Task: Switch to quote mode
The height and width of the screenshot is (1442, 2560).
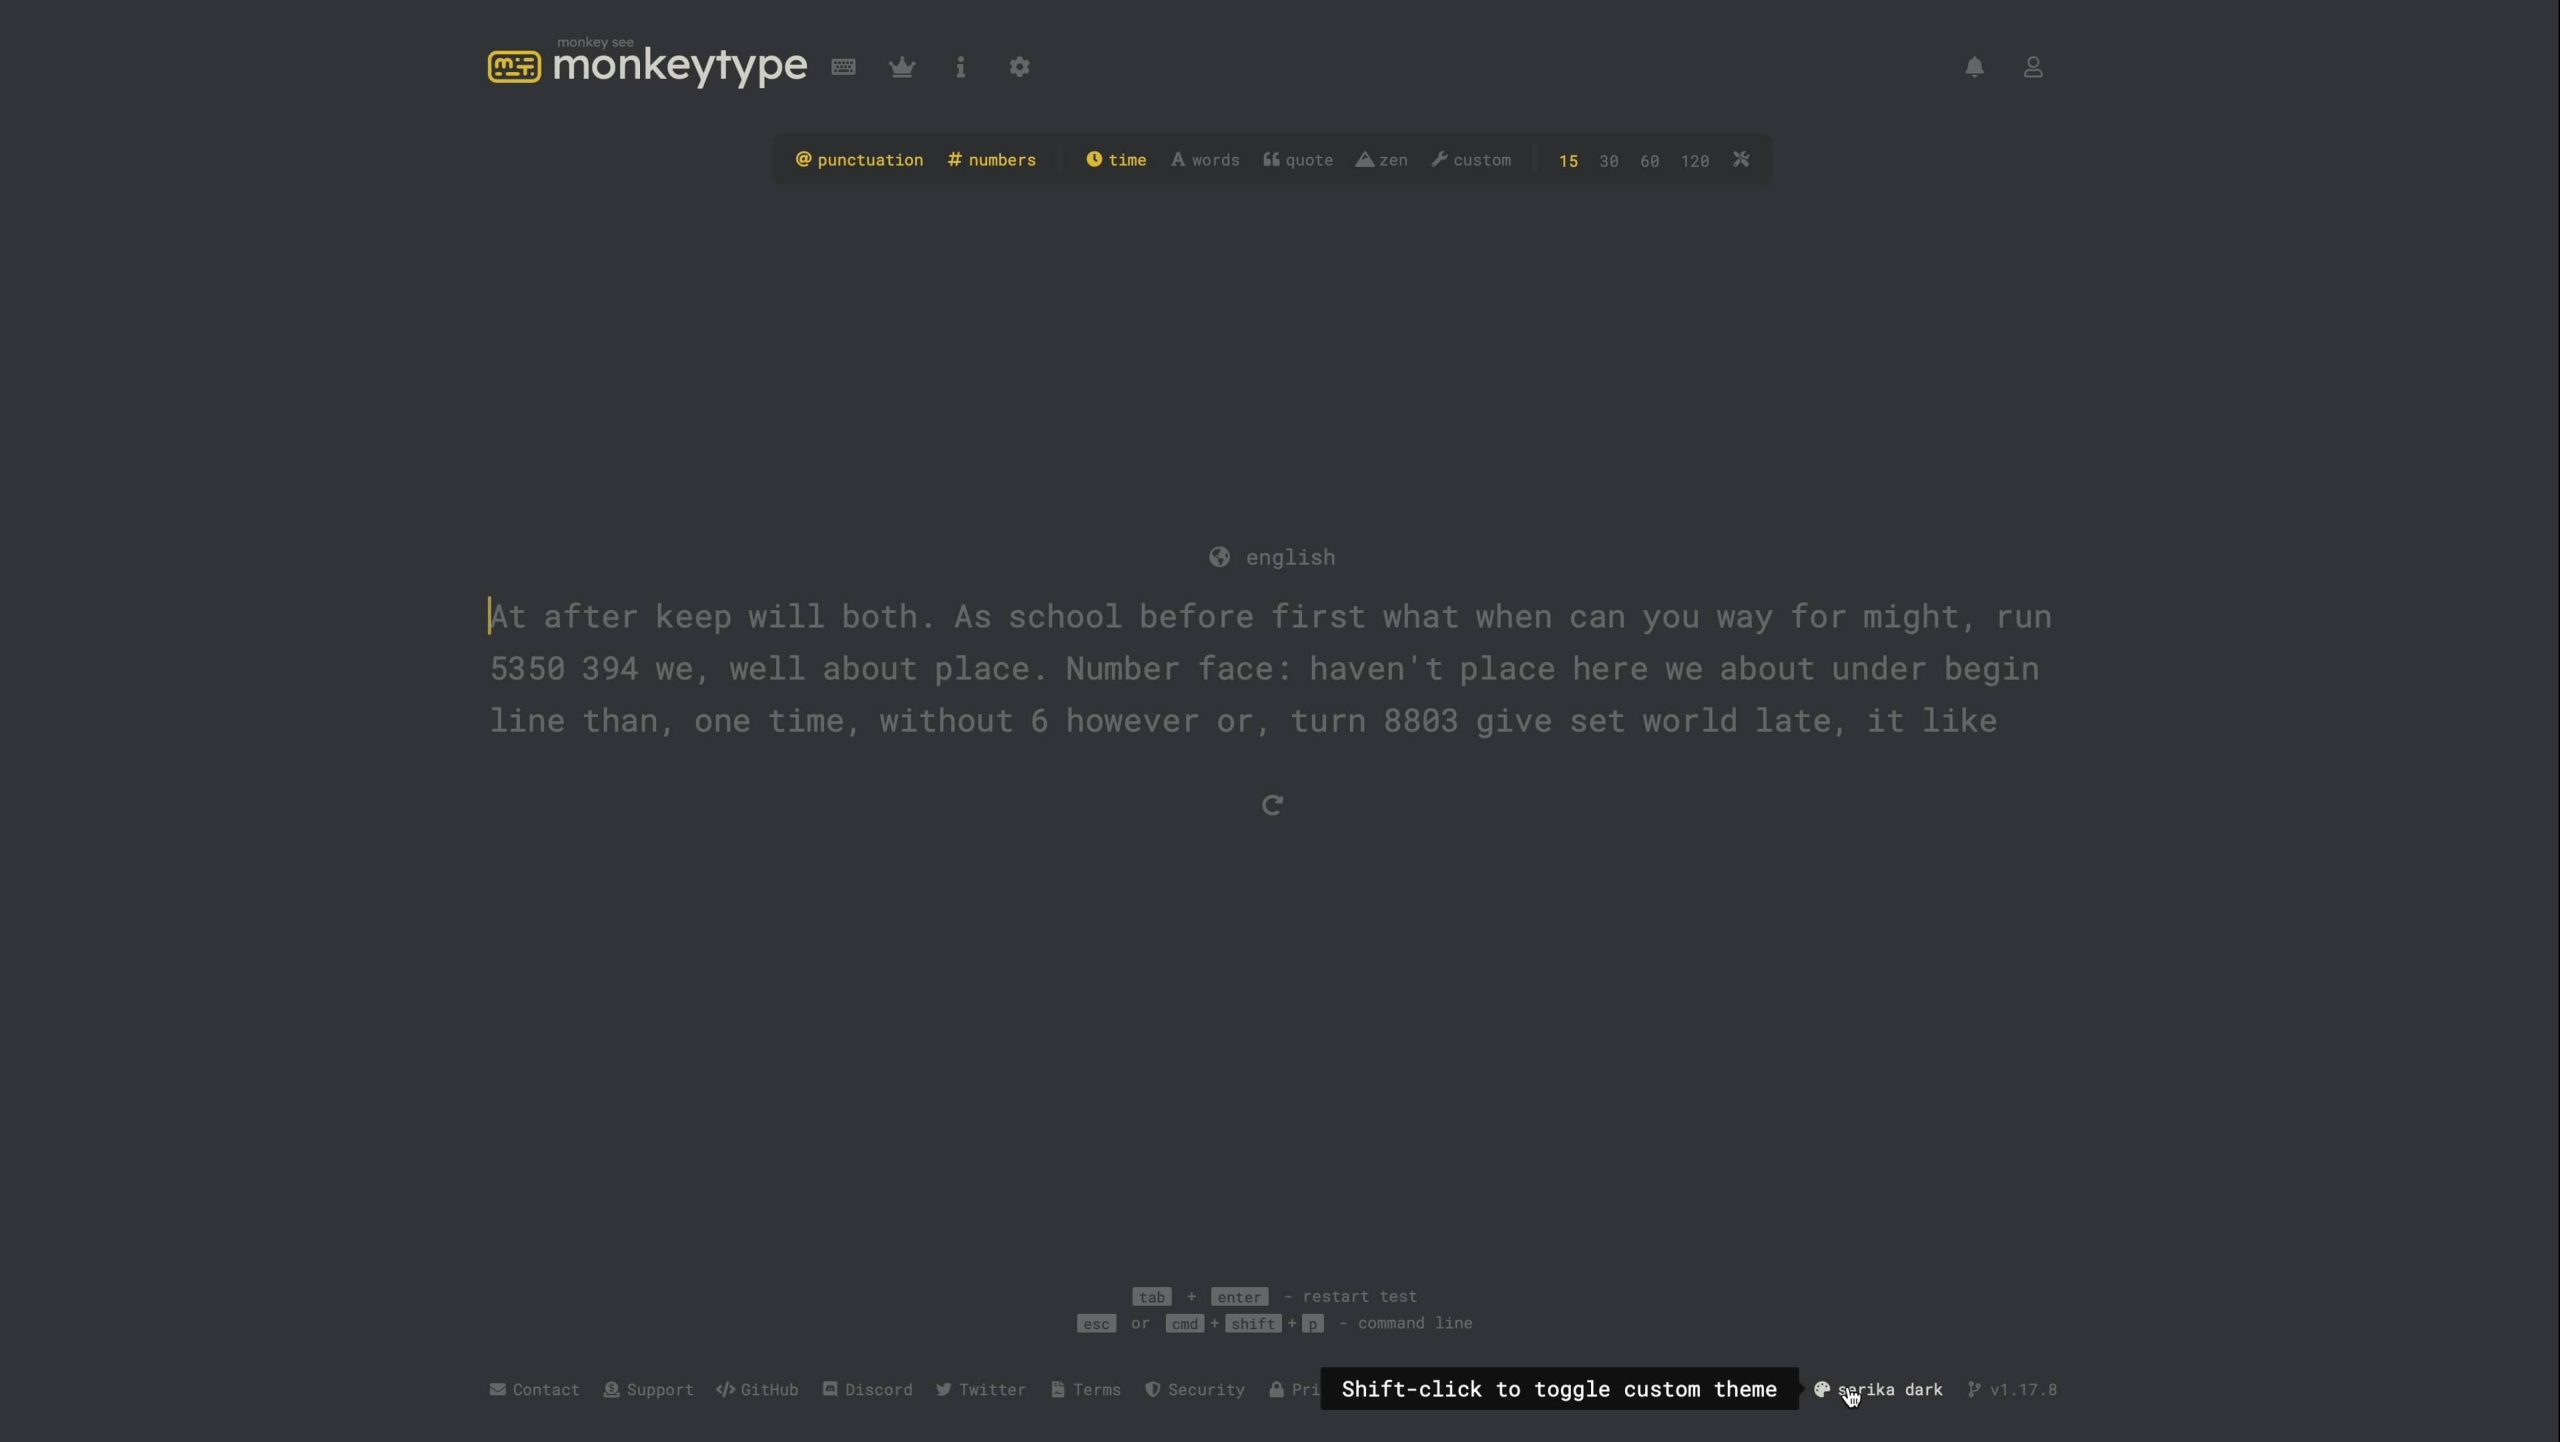Action: pyautogui.click(x=1298, y=160)
